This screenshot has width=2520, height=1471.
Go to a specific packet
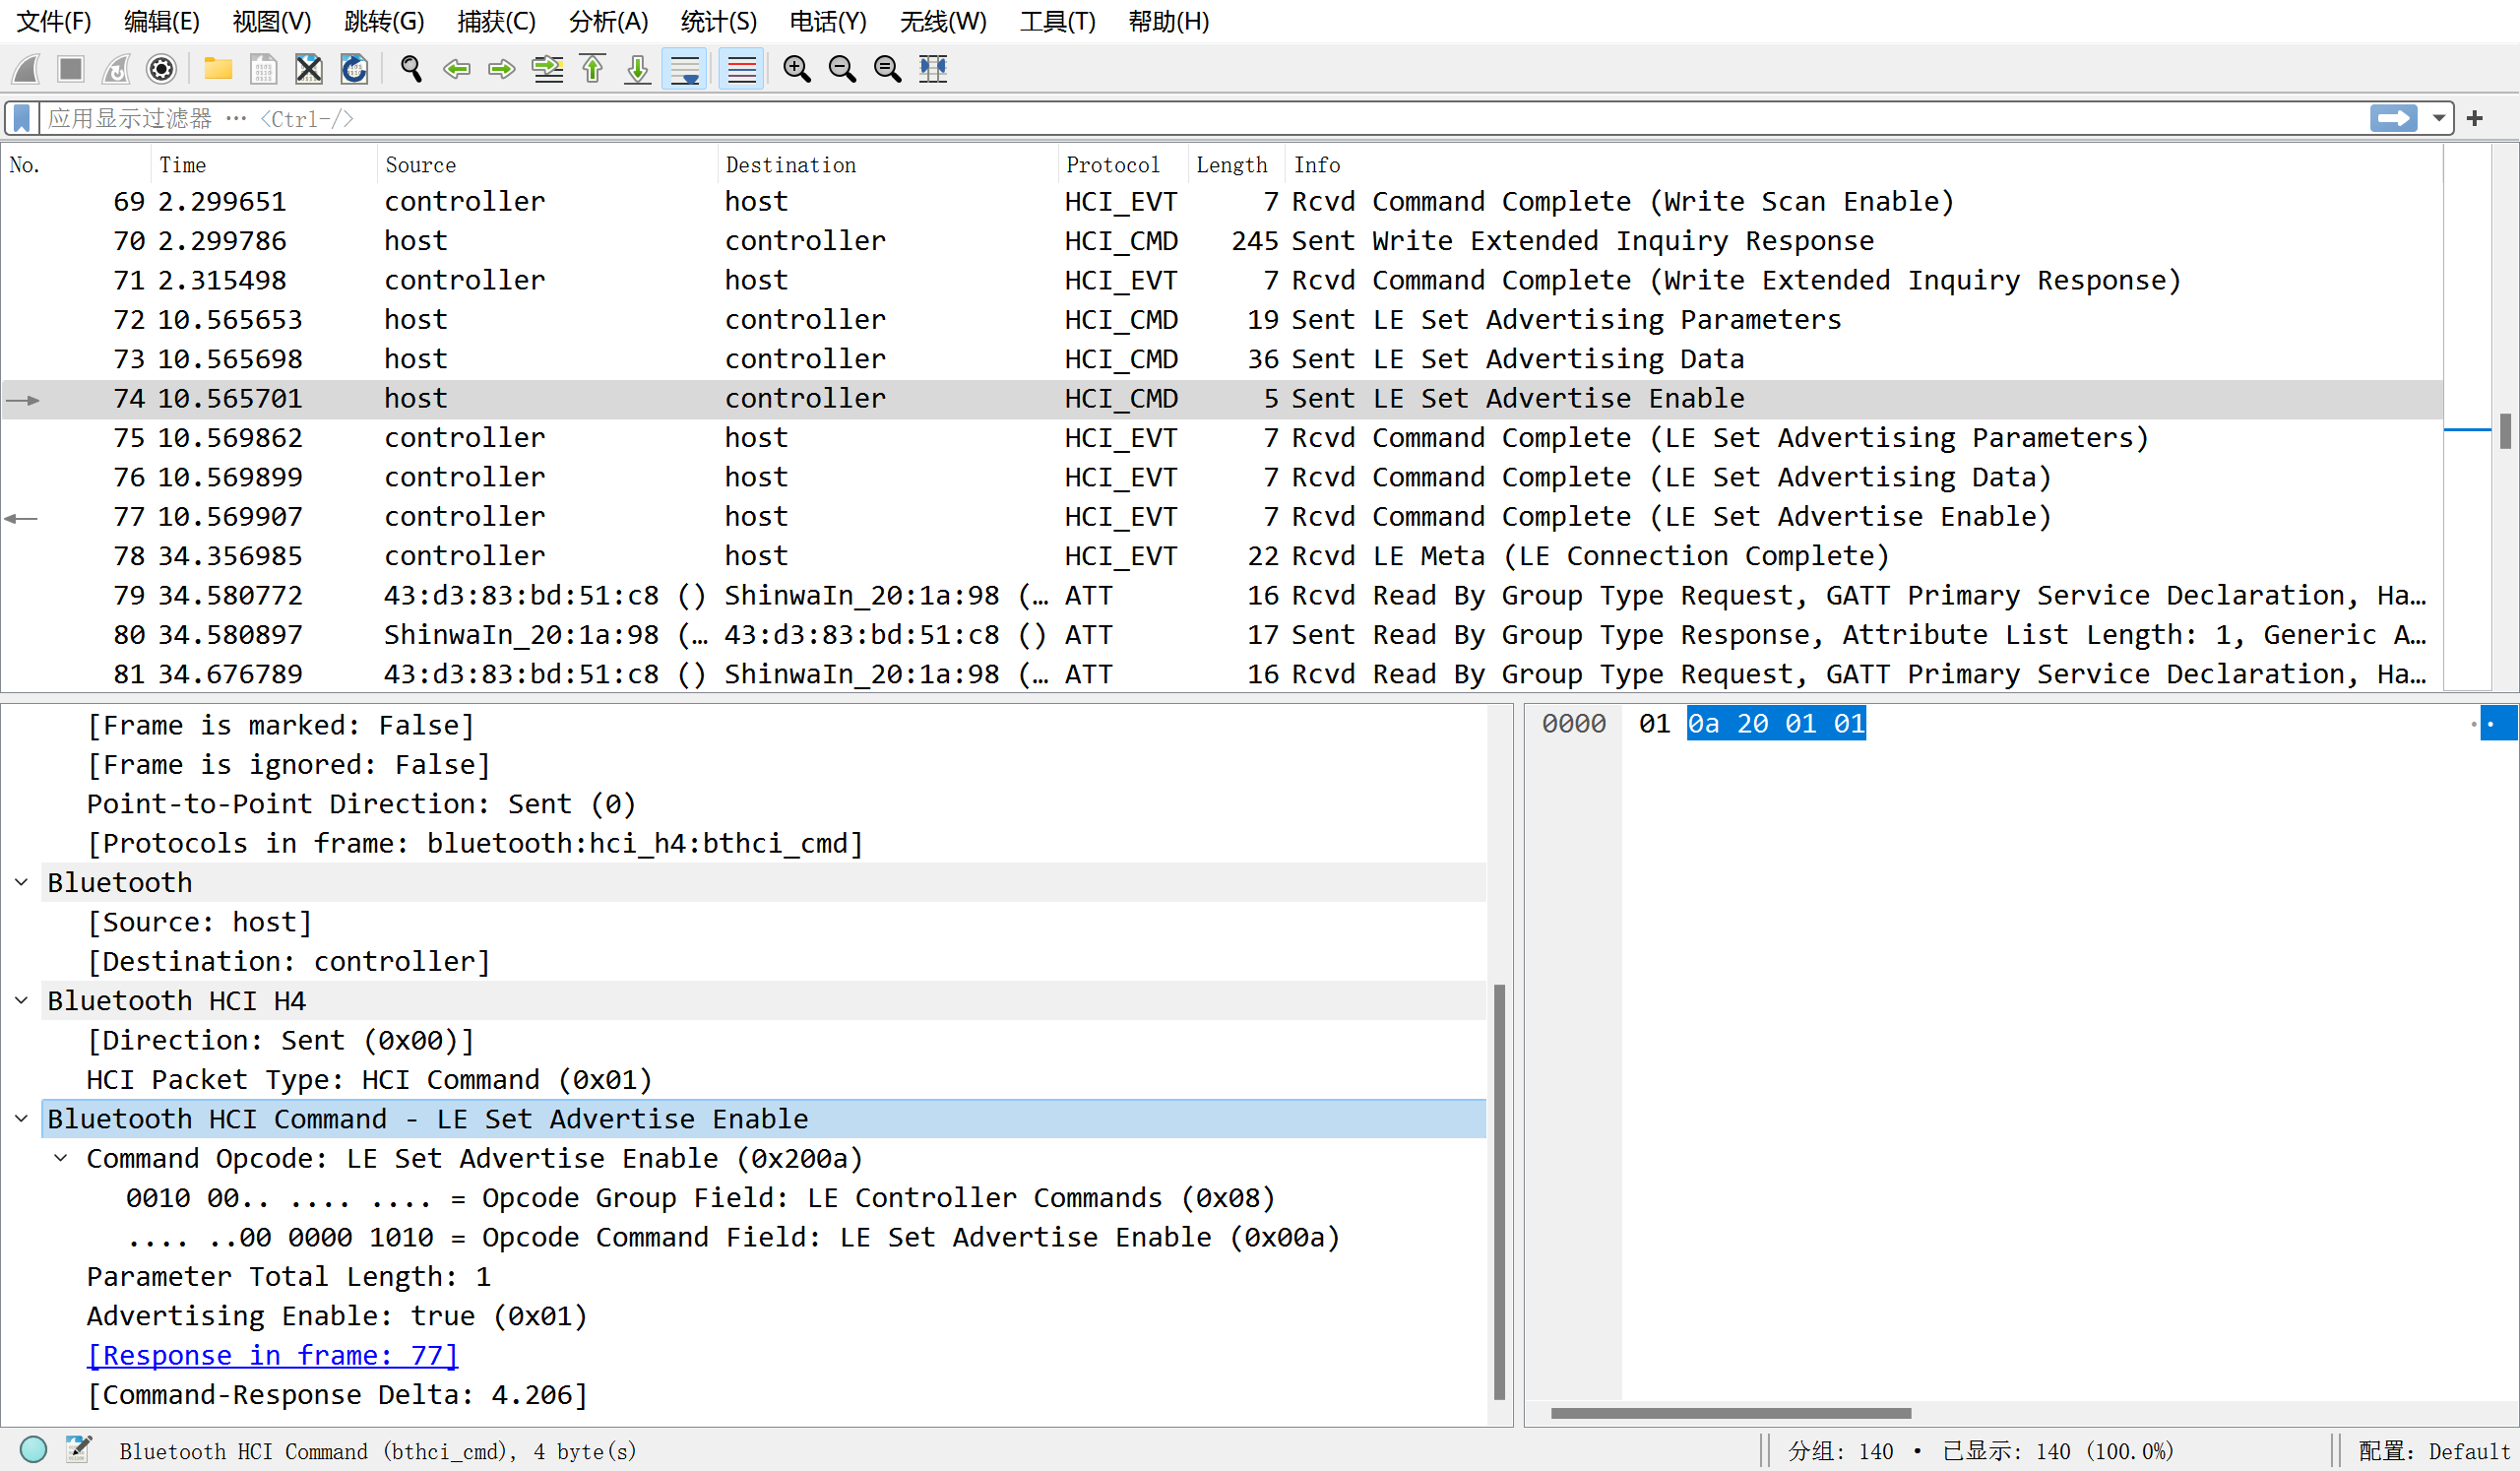(x=548, y=69)
